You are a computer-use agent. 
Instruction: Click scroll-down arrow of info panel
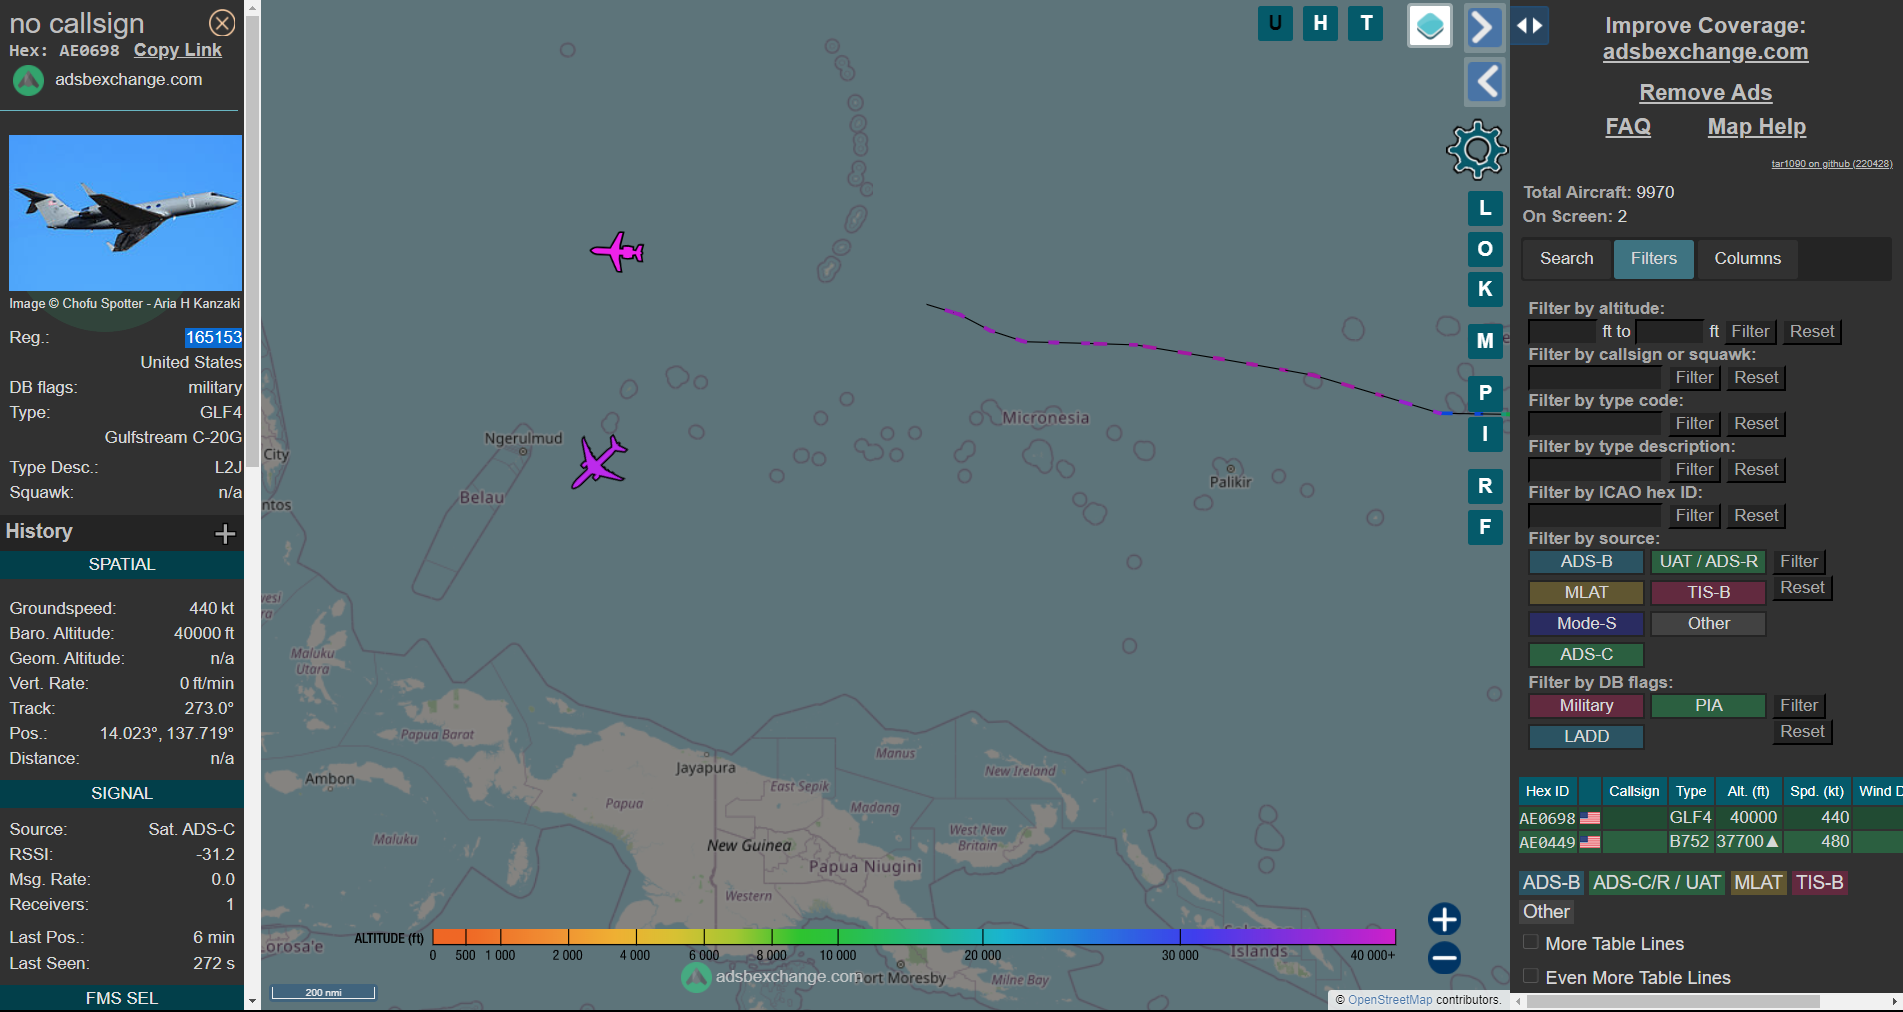pyautogui.click(x=252, y=1000)
